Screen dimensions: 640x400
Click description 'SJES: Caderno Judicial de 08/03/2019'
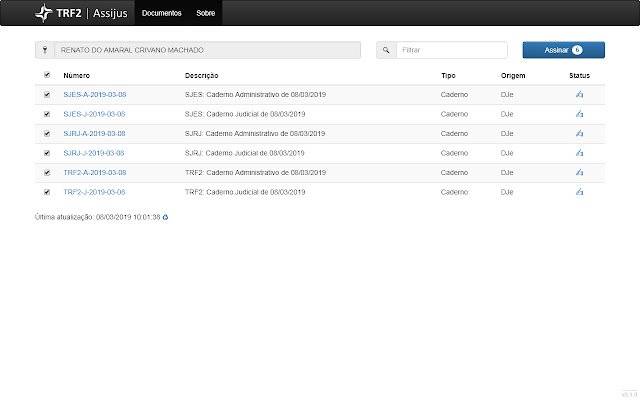[x=245, y=114]
